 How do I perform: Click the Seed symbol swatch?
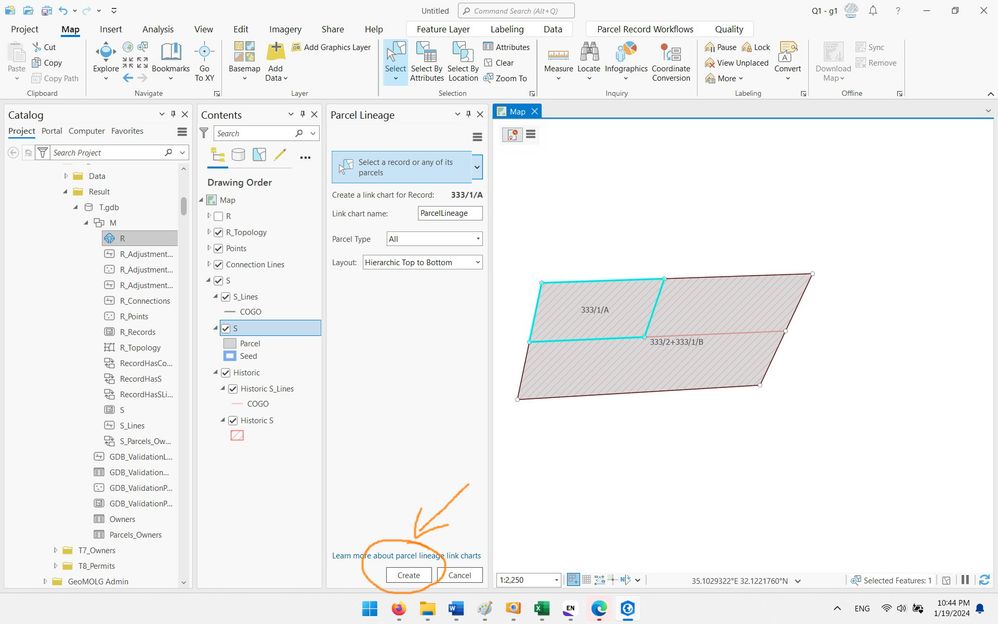click(230, 357)
